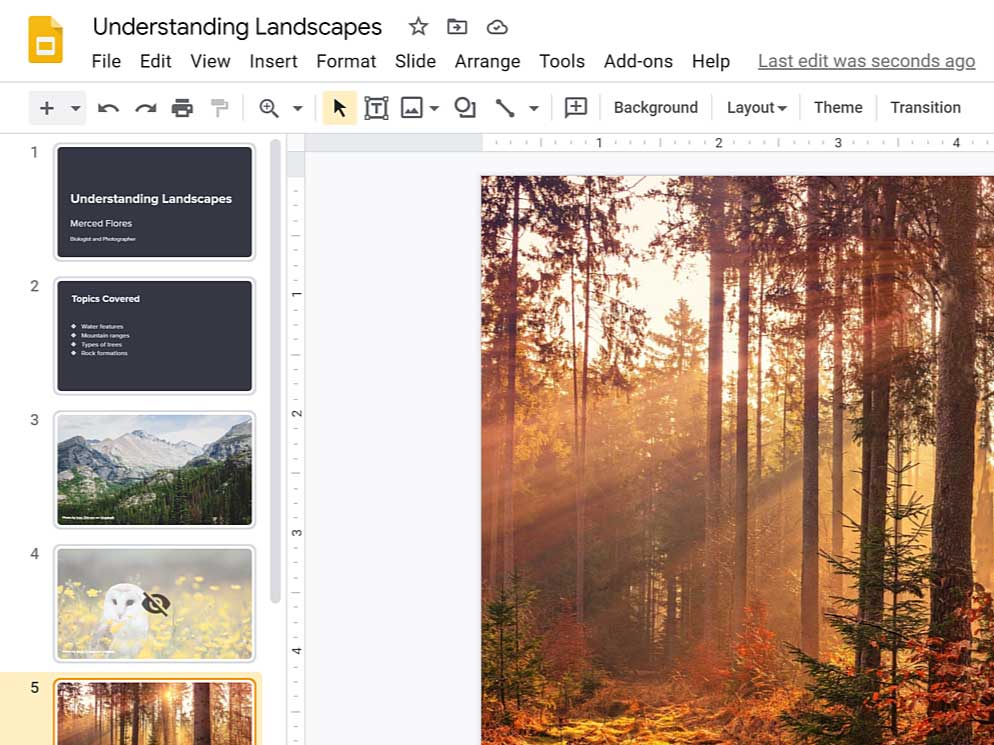Image resolution: width=994 pixels, height=745 pixels.
Task: Expand the zoom options dropdown
Action: point(297,106)
